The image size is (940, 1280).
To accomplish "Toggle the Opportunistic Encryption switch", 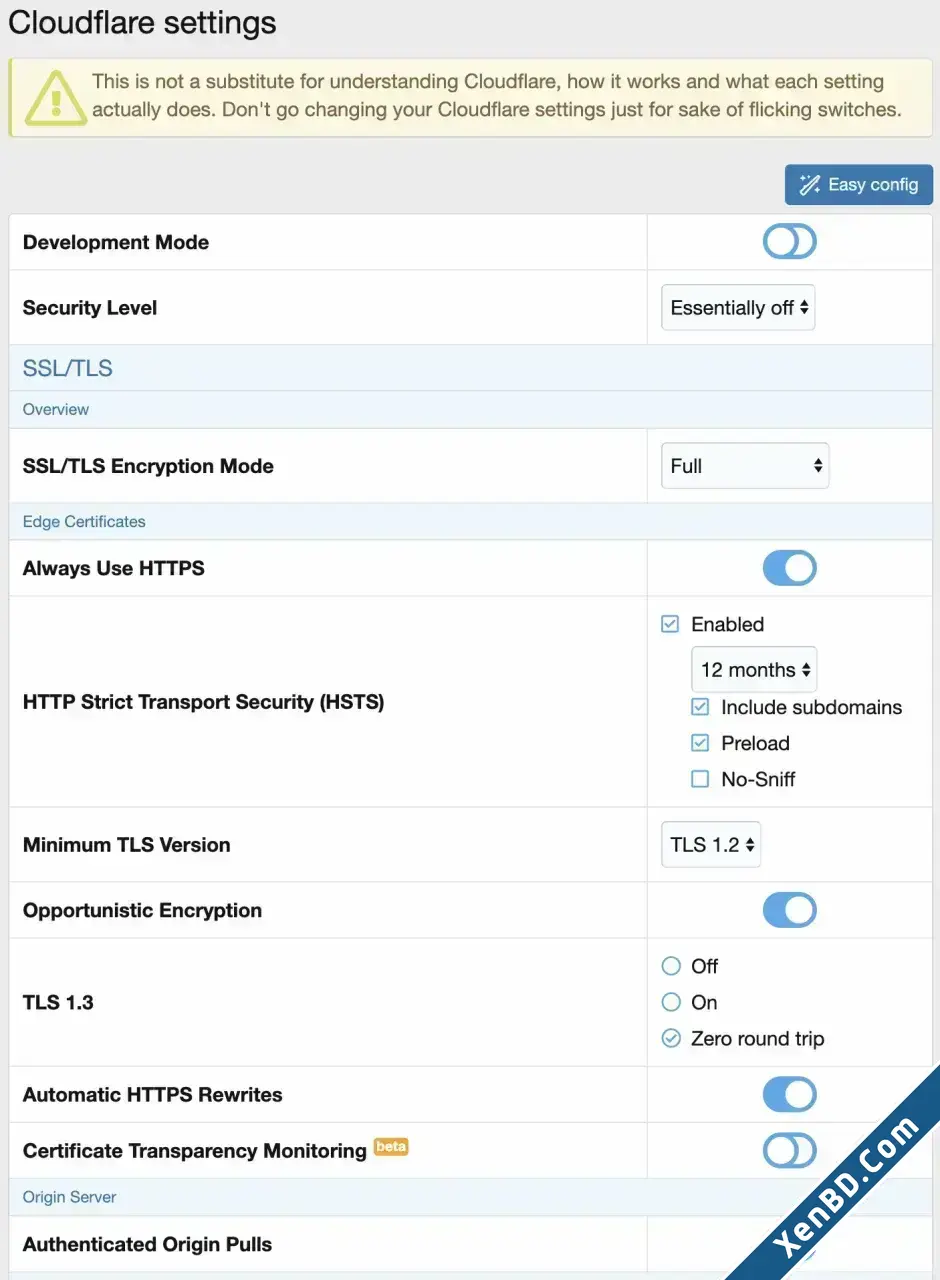I will pyautogui.click(x=790, y=910).
